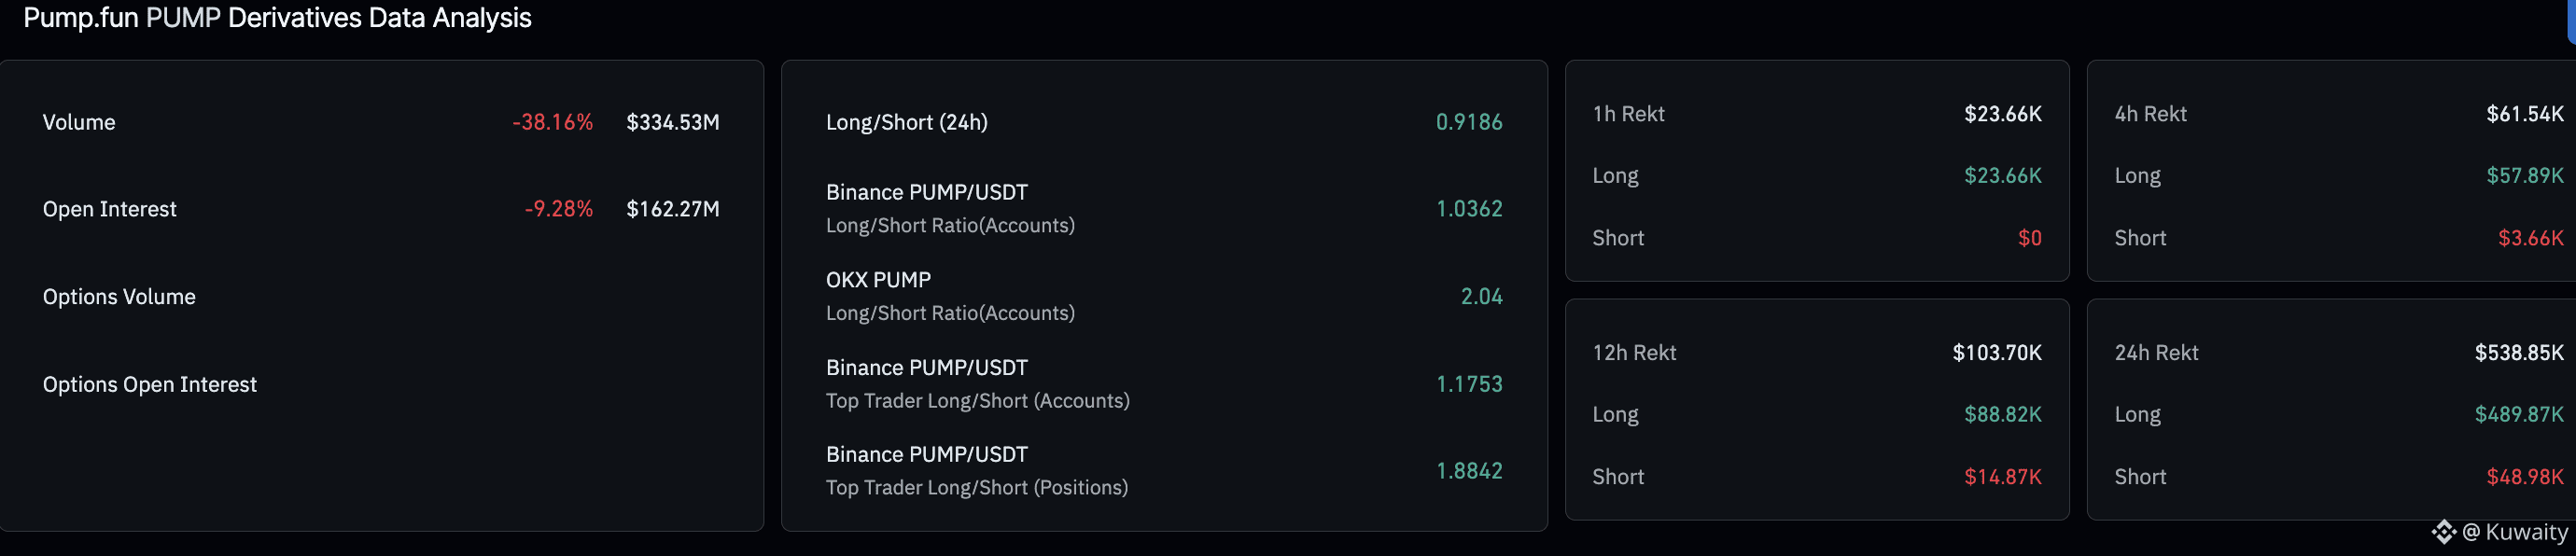Click the 12h Short liquidation value $14.87K
Image resolution: width=2576 pixels, height=556 pixels.
[x=2002, y=477]
